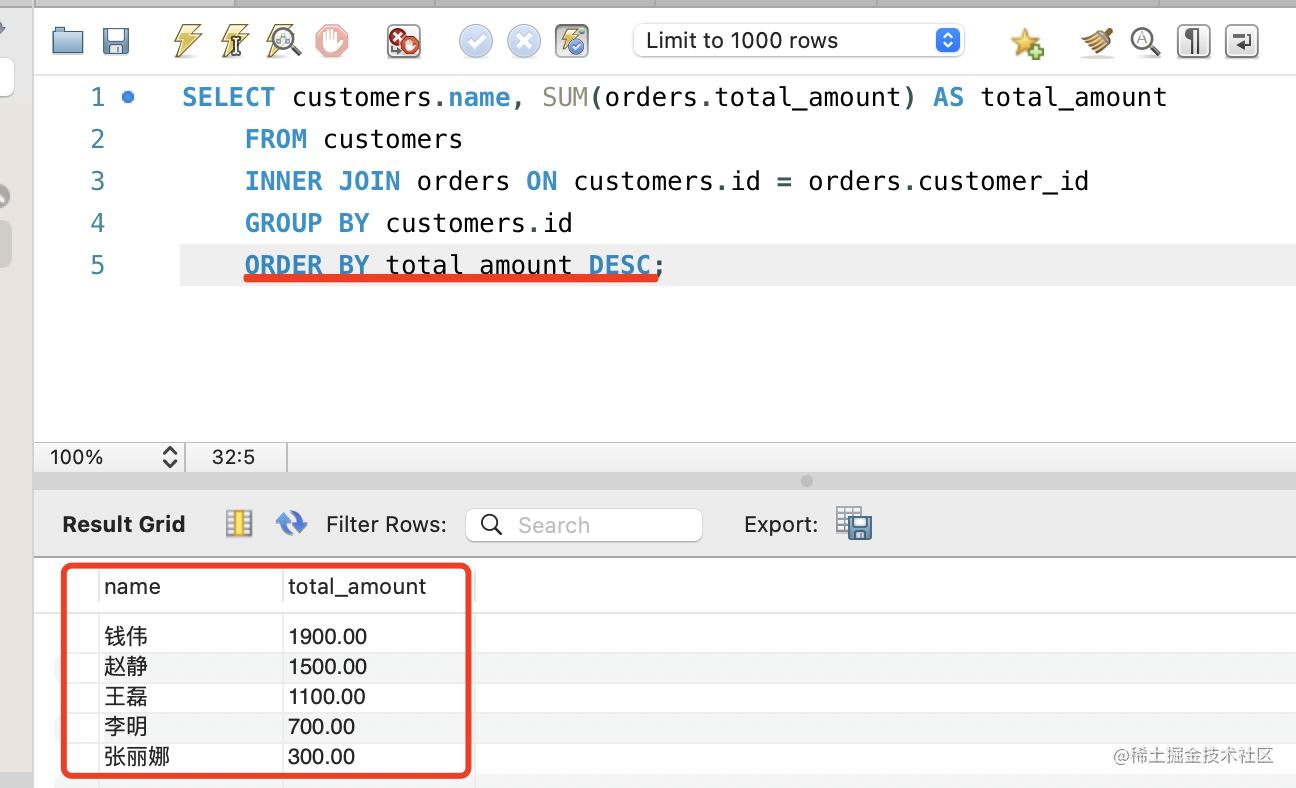Viewport: 1296px width, 788px height.
Task: Save snippet with the star icon
Action: coord(1026,42)
